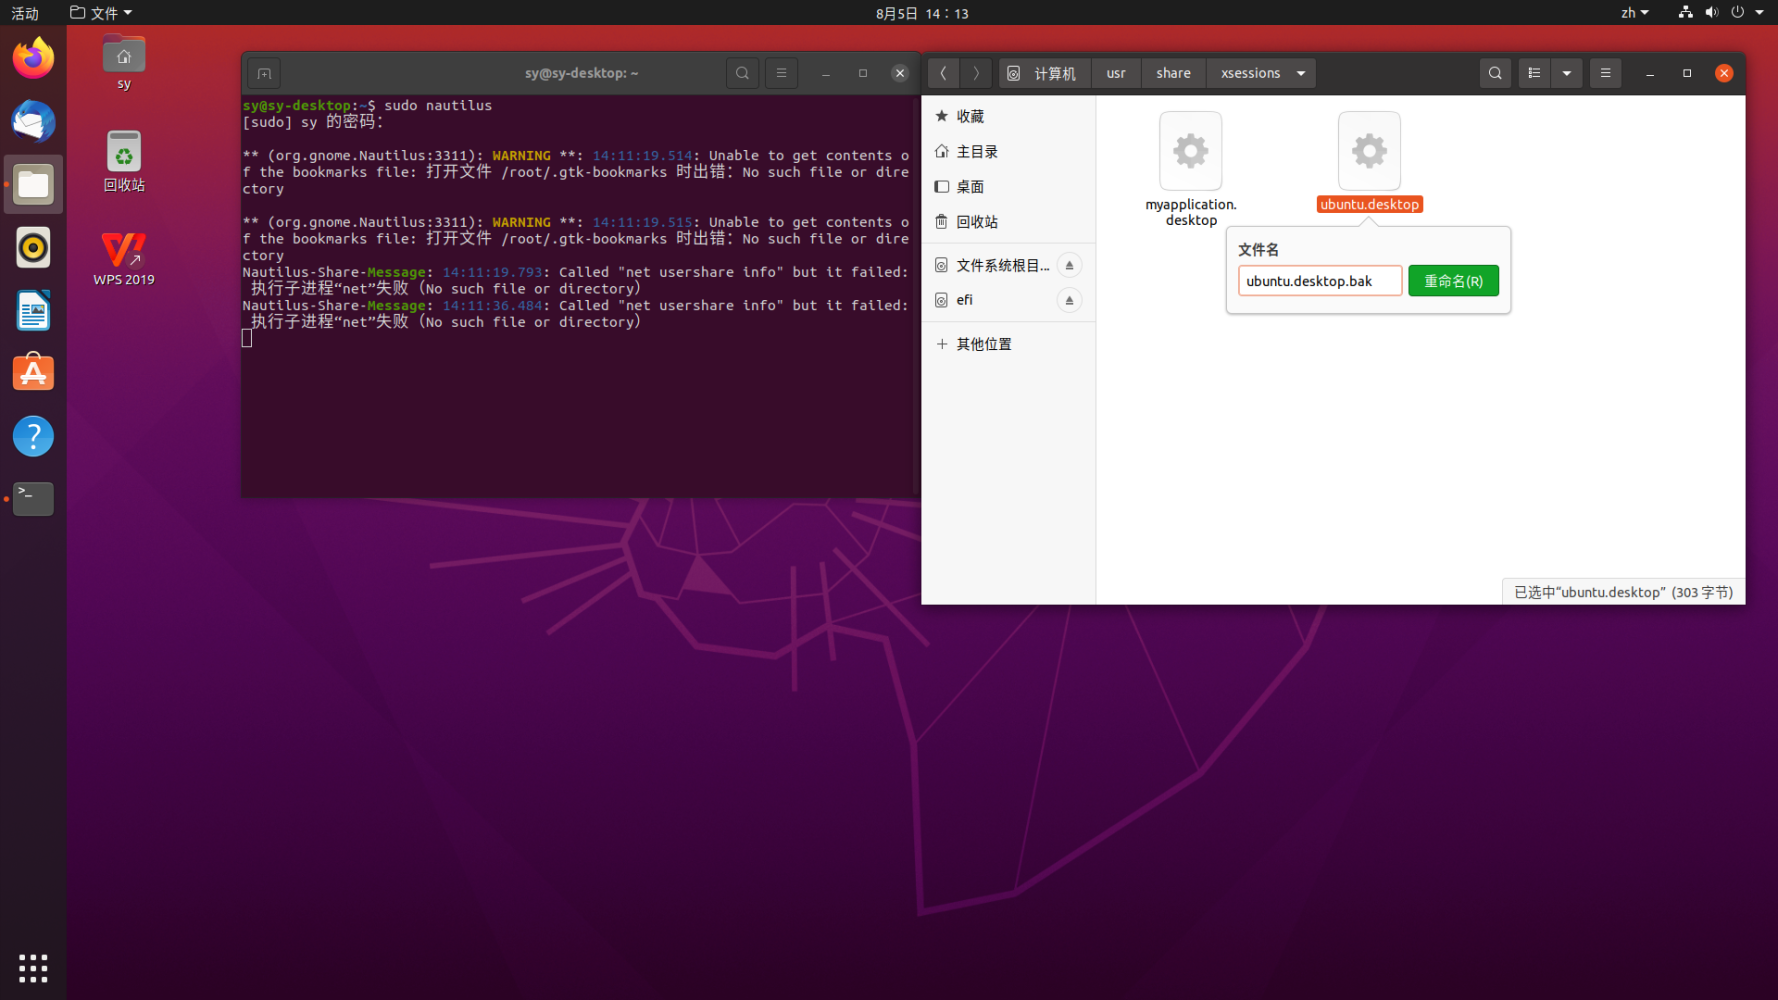The image size is (1778, 1000).
Task: Unmount the filesystem root volume
Action: point(1069,265)
